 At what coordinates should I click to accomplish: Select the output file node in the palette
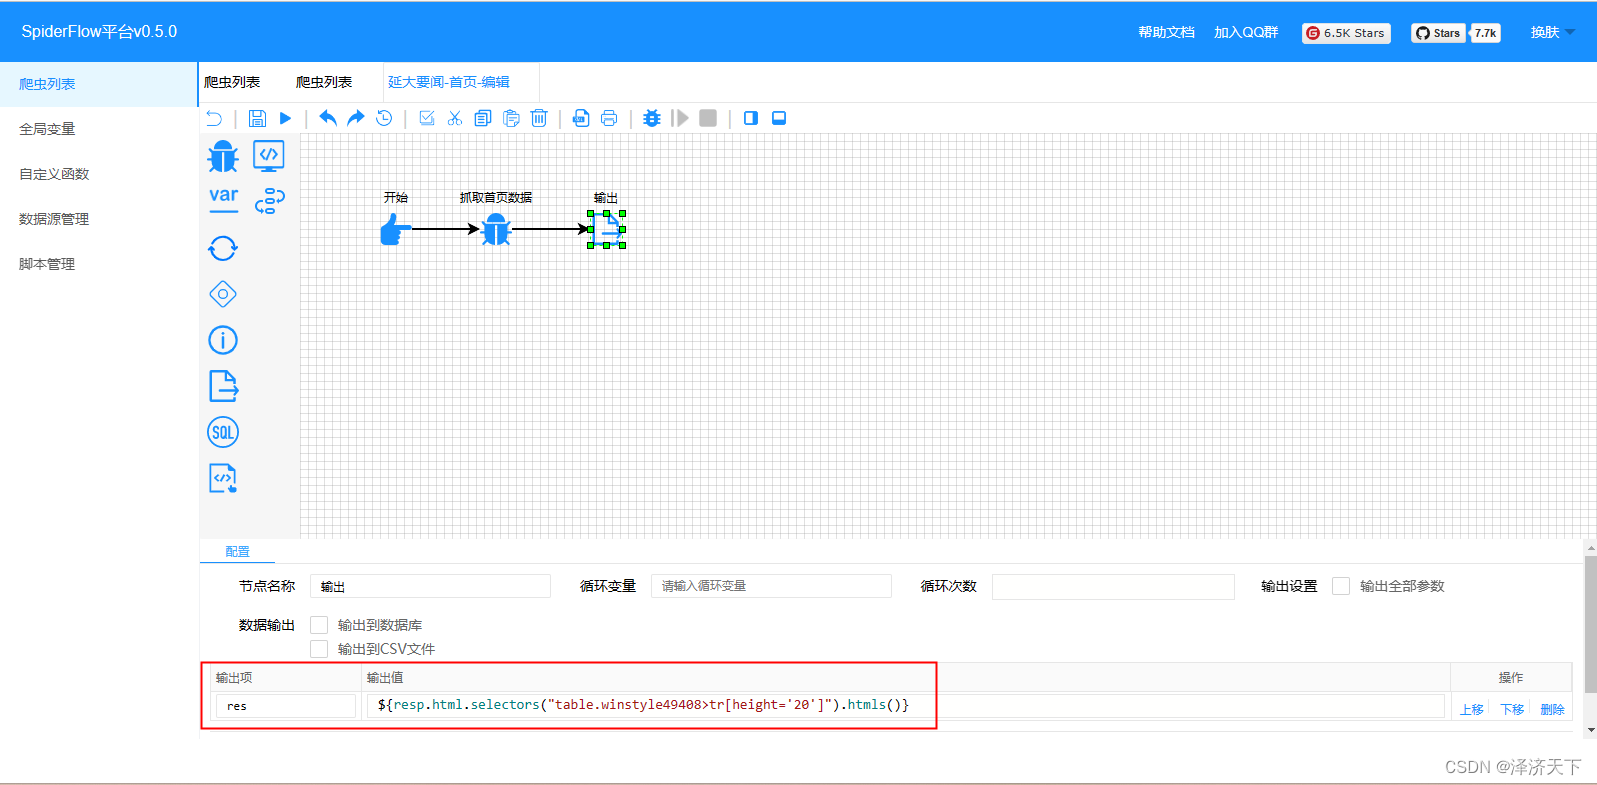(x=223, y=386)
